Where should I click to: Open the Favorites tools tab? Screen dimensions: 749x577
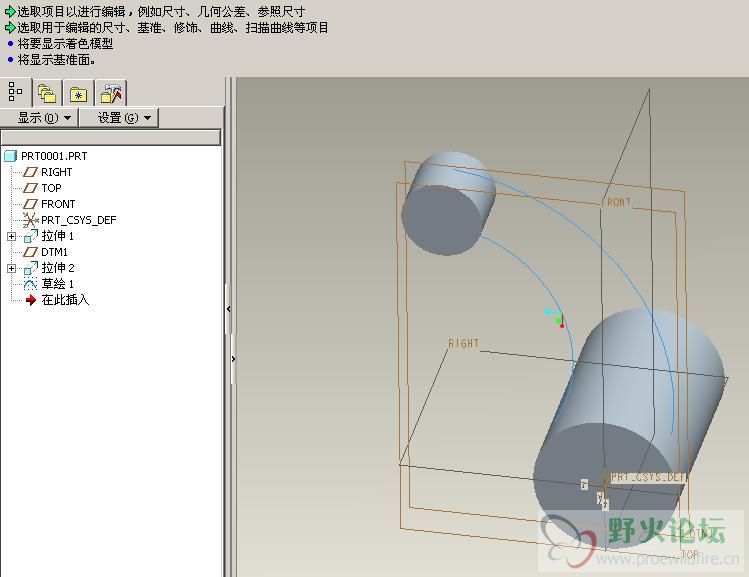pyautogui.click(x=111, y=93)
